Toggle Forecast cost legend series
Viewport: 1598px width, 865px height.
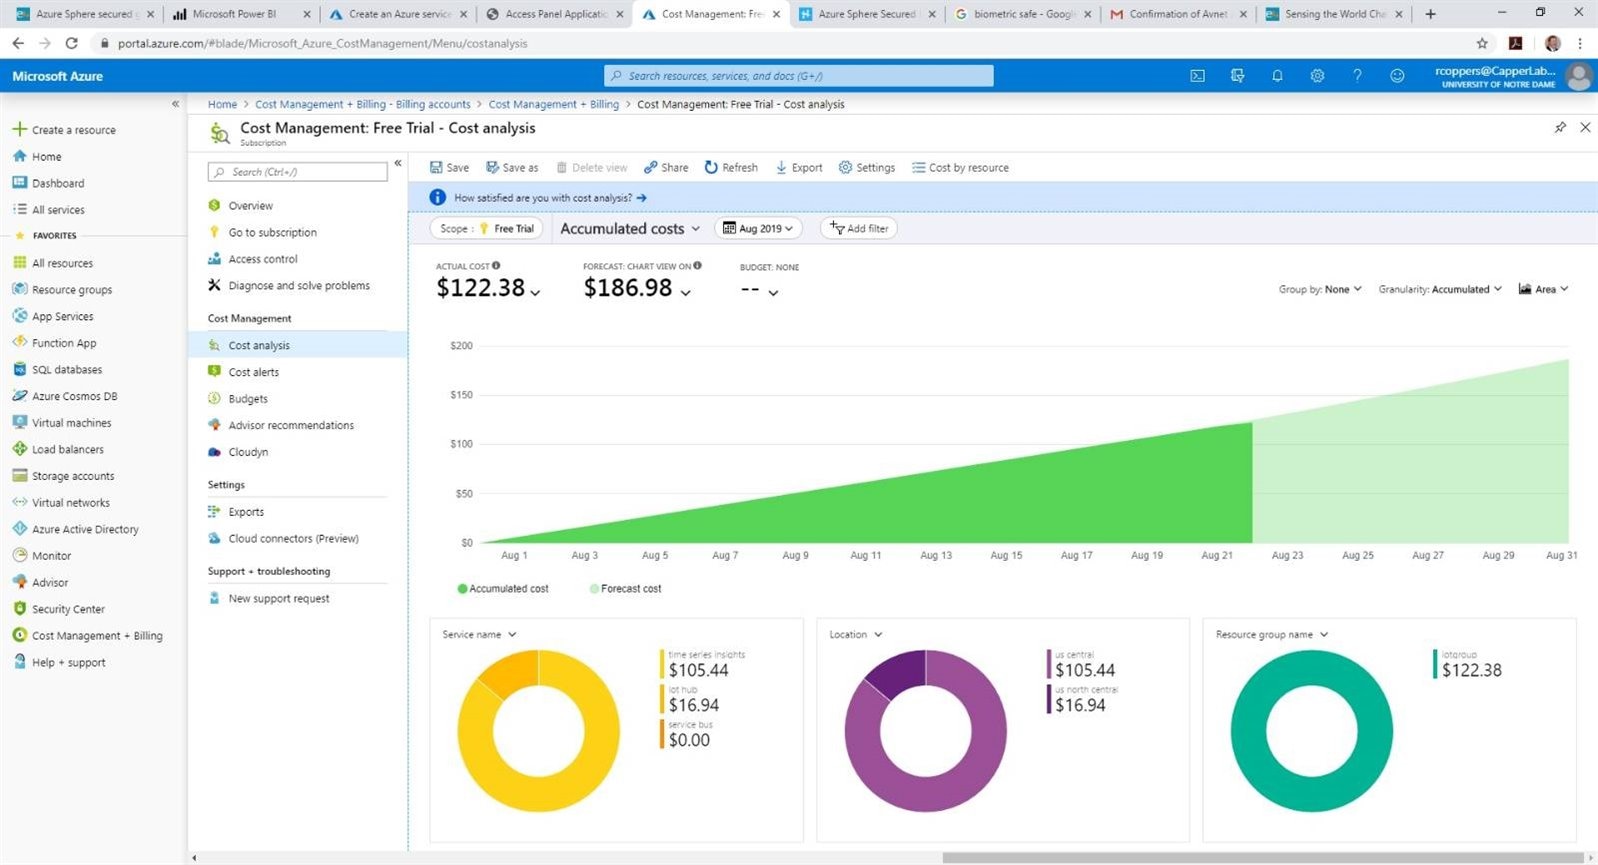point(626,589)
